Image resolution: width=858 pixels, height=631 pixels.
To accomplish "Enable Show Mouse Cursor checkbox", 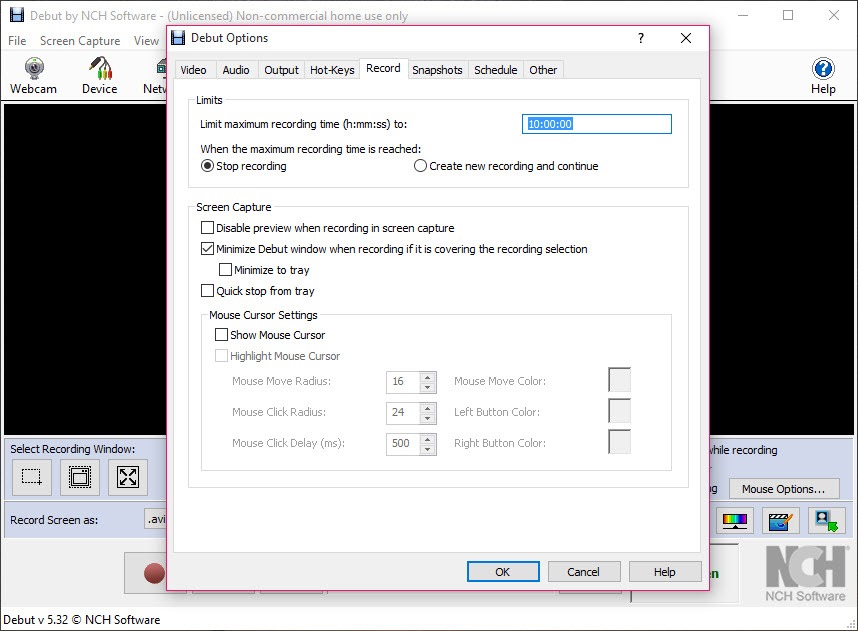I will (221, 334).
